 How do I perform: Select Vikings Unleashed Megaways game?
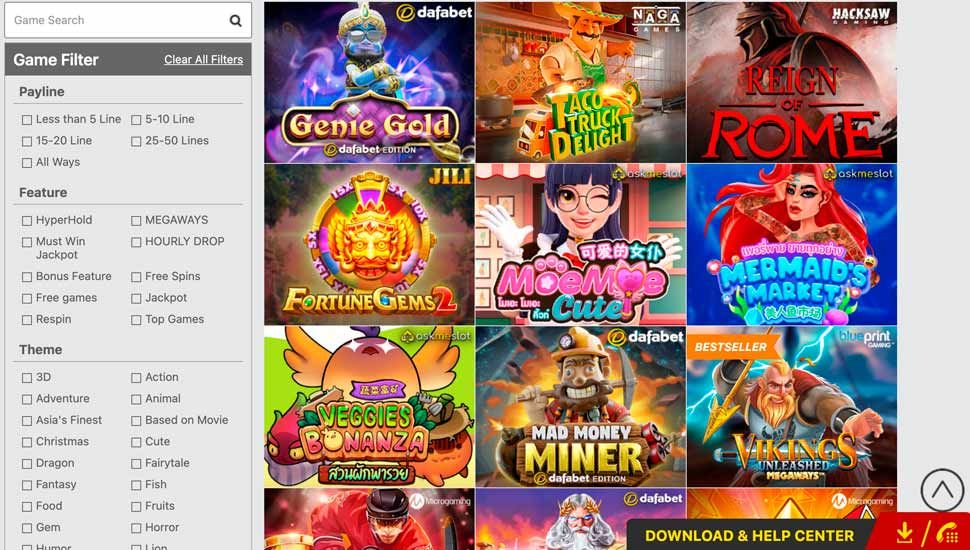pos(792,406)
